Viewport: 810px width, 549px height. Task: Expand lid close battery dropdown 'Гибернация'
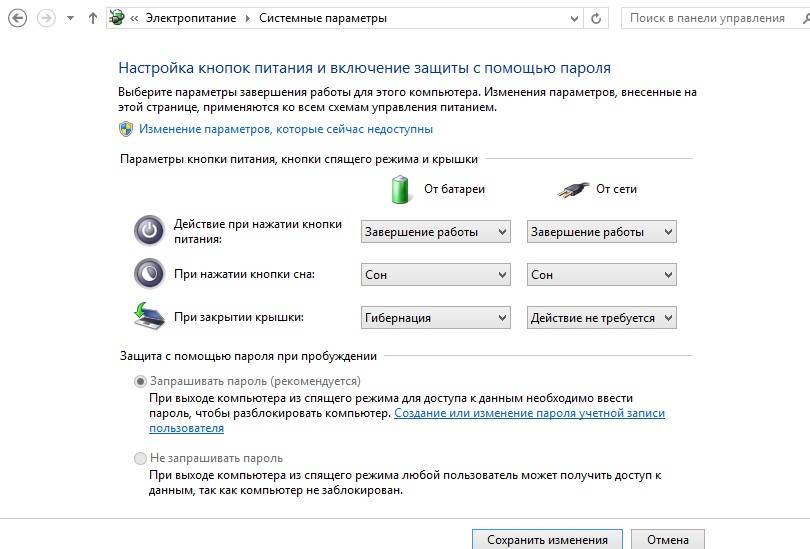435,318
